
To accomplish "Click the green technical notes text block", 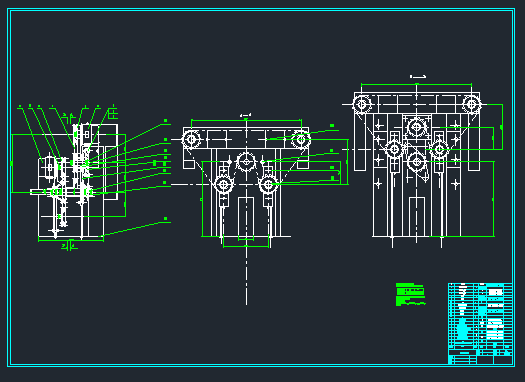I will (x=410, y=294).
